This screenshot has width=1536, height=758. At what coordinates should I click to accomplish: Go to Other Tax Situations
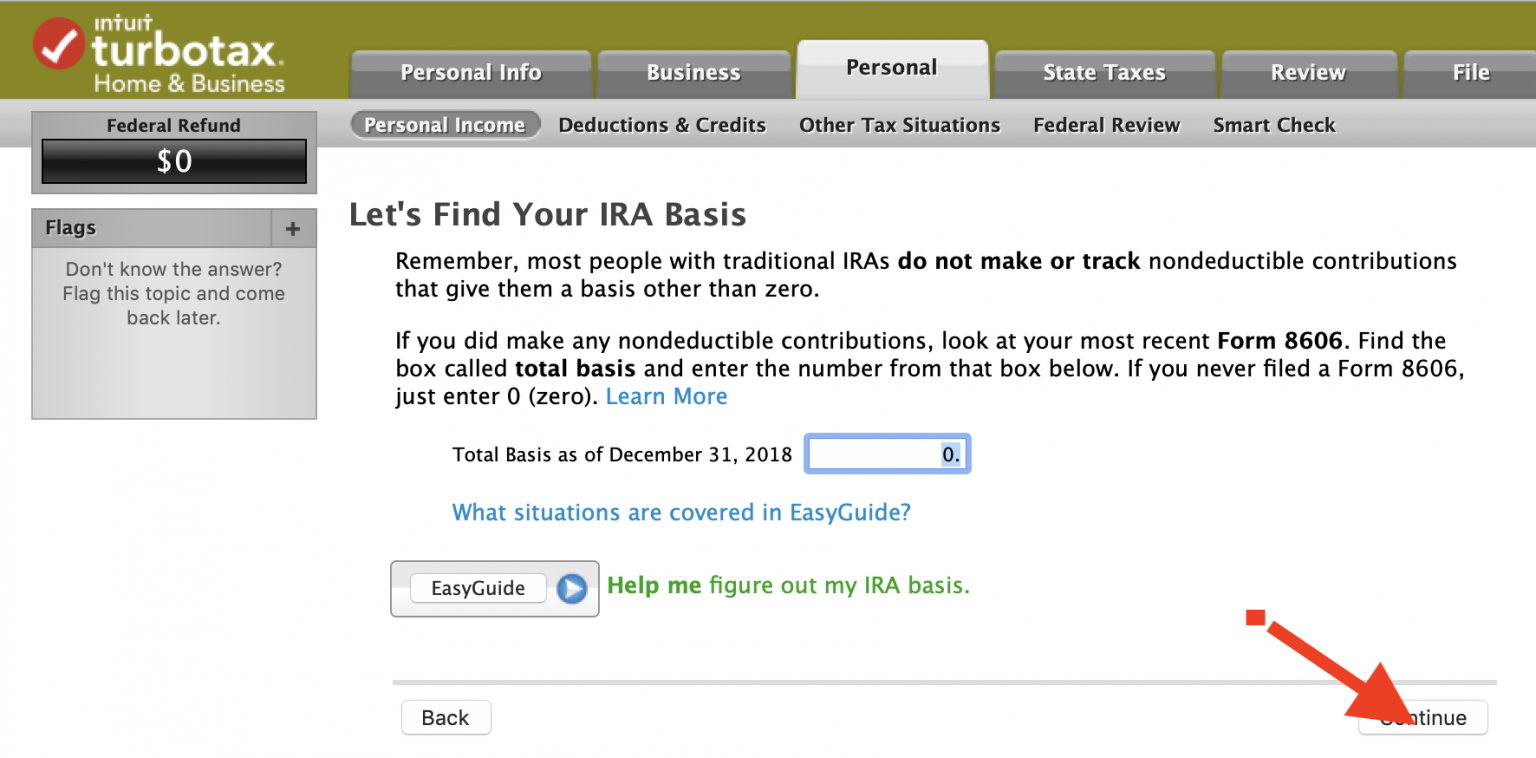click(x=899, y=125)
